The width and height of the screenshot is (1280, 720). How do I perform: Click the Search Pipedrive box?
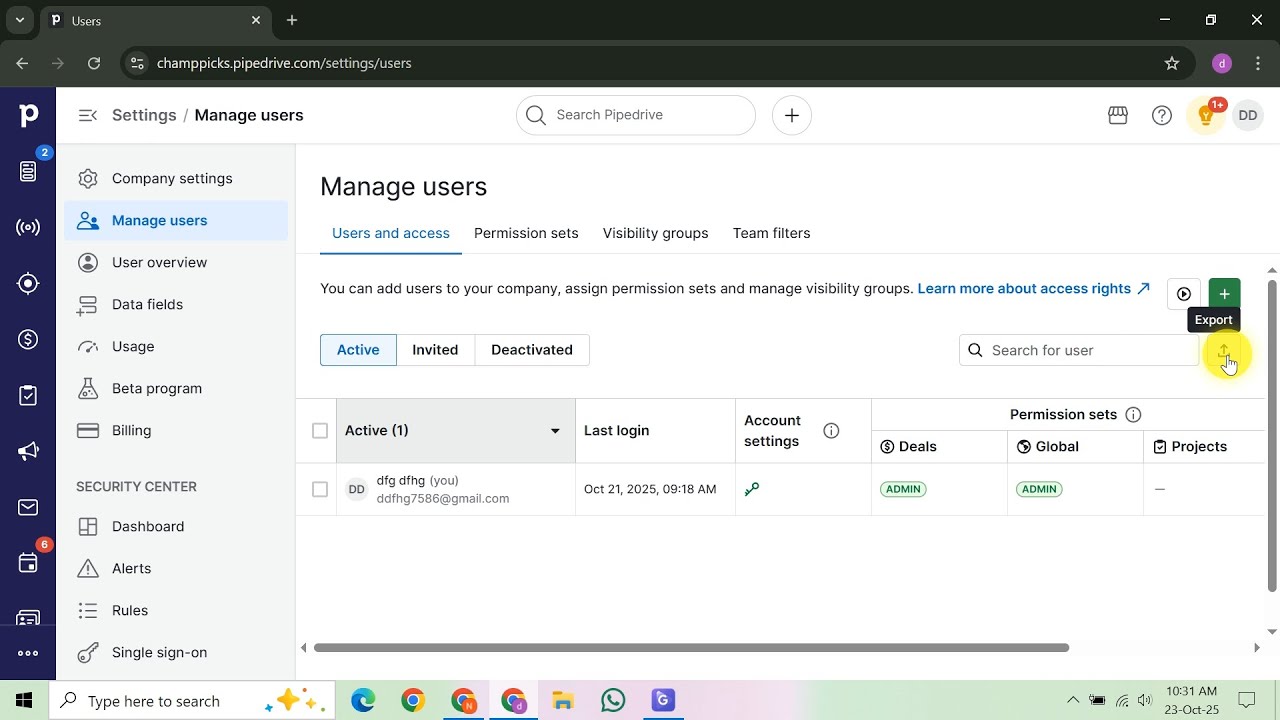click(636, 115)
